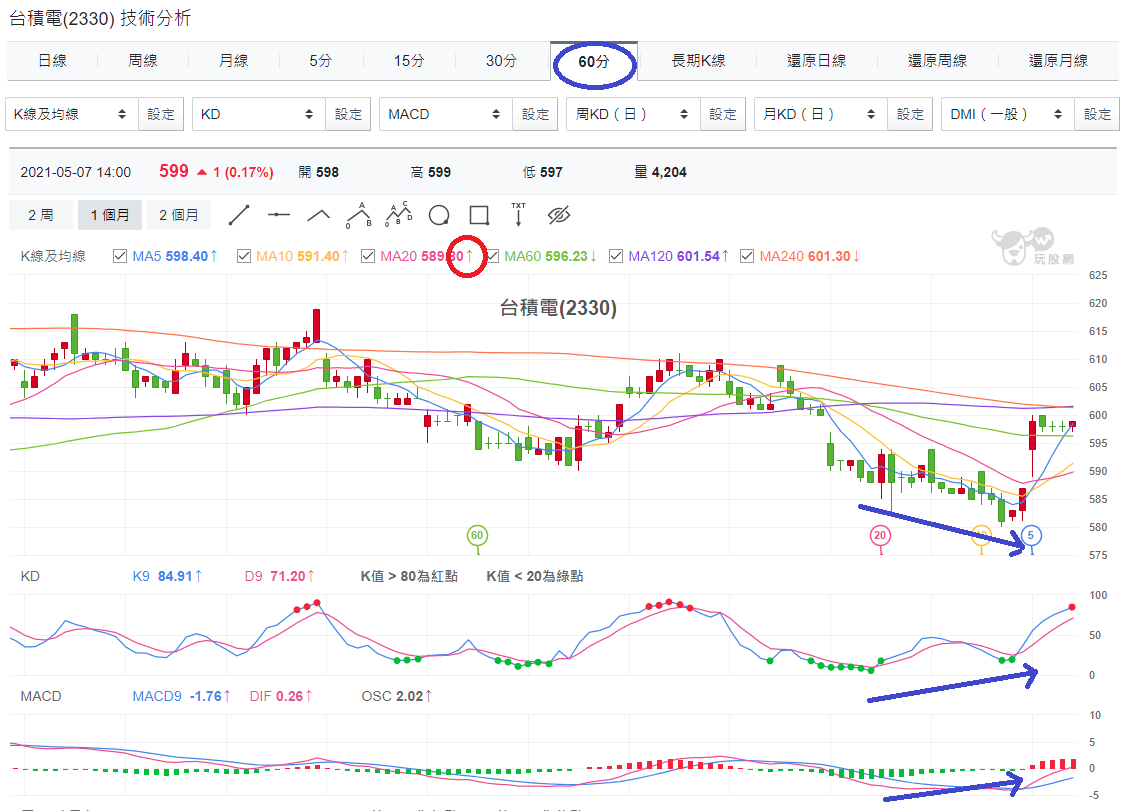Screen dimensions: 1147x811
Task: Click the 2021-05-07 14:00 timestamp
Action: click(x=75, y=173)
